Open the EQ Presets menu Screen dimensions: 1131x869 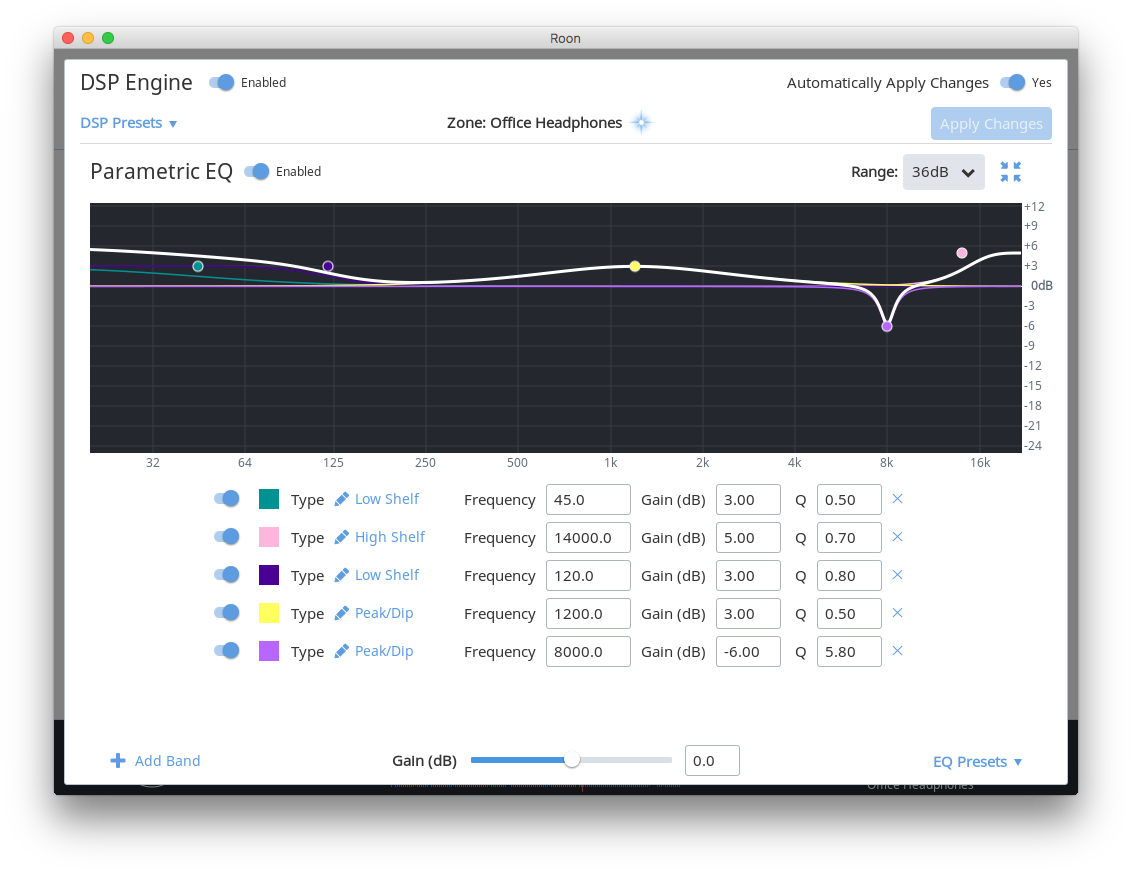tap(977, 761)
